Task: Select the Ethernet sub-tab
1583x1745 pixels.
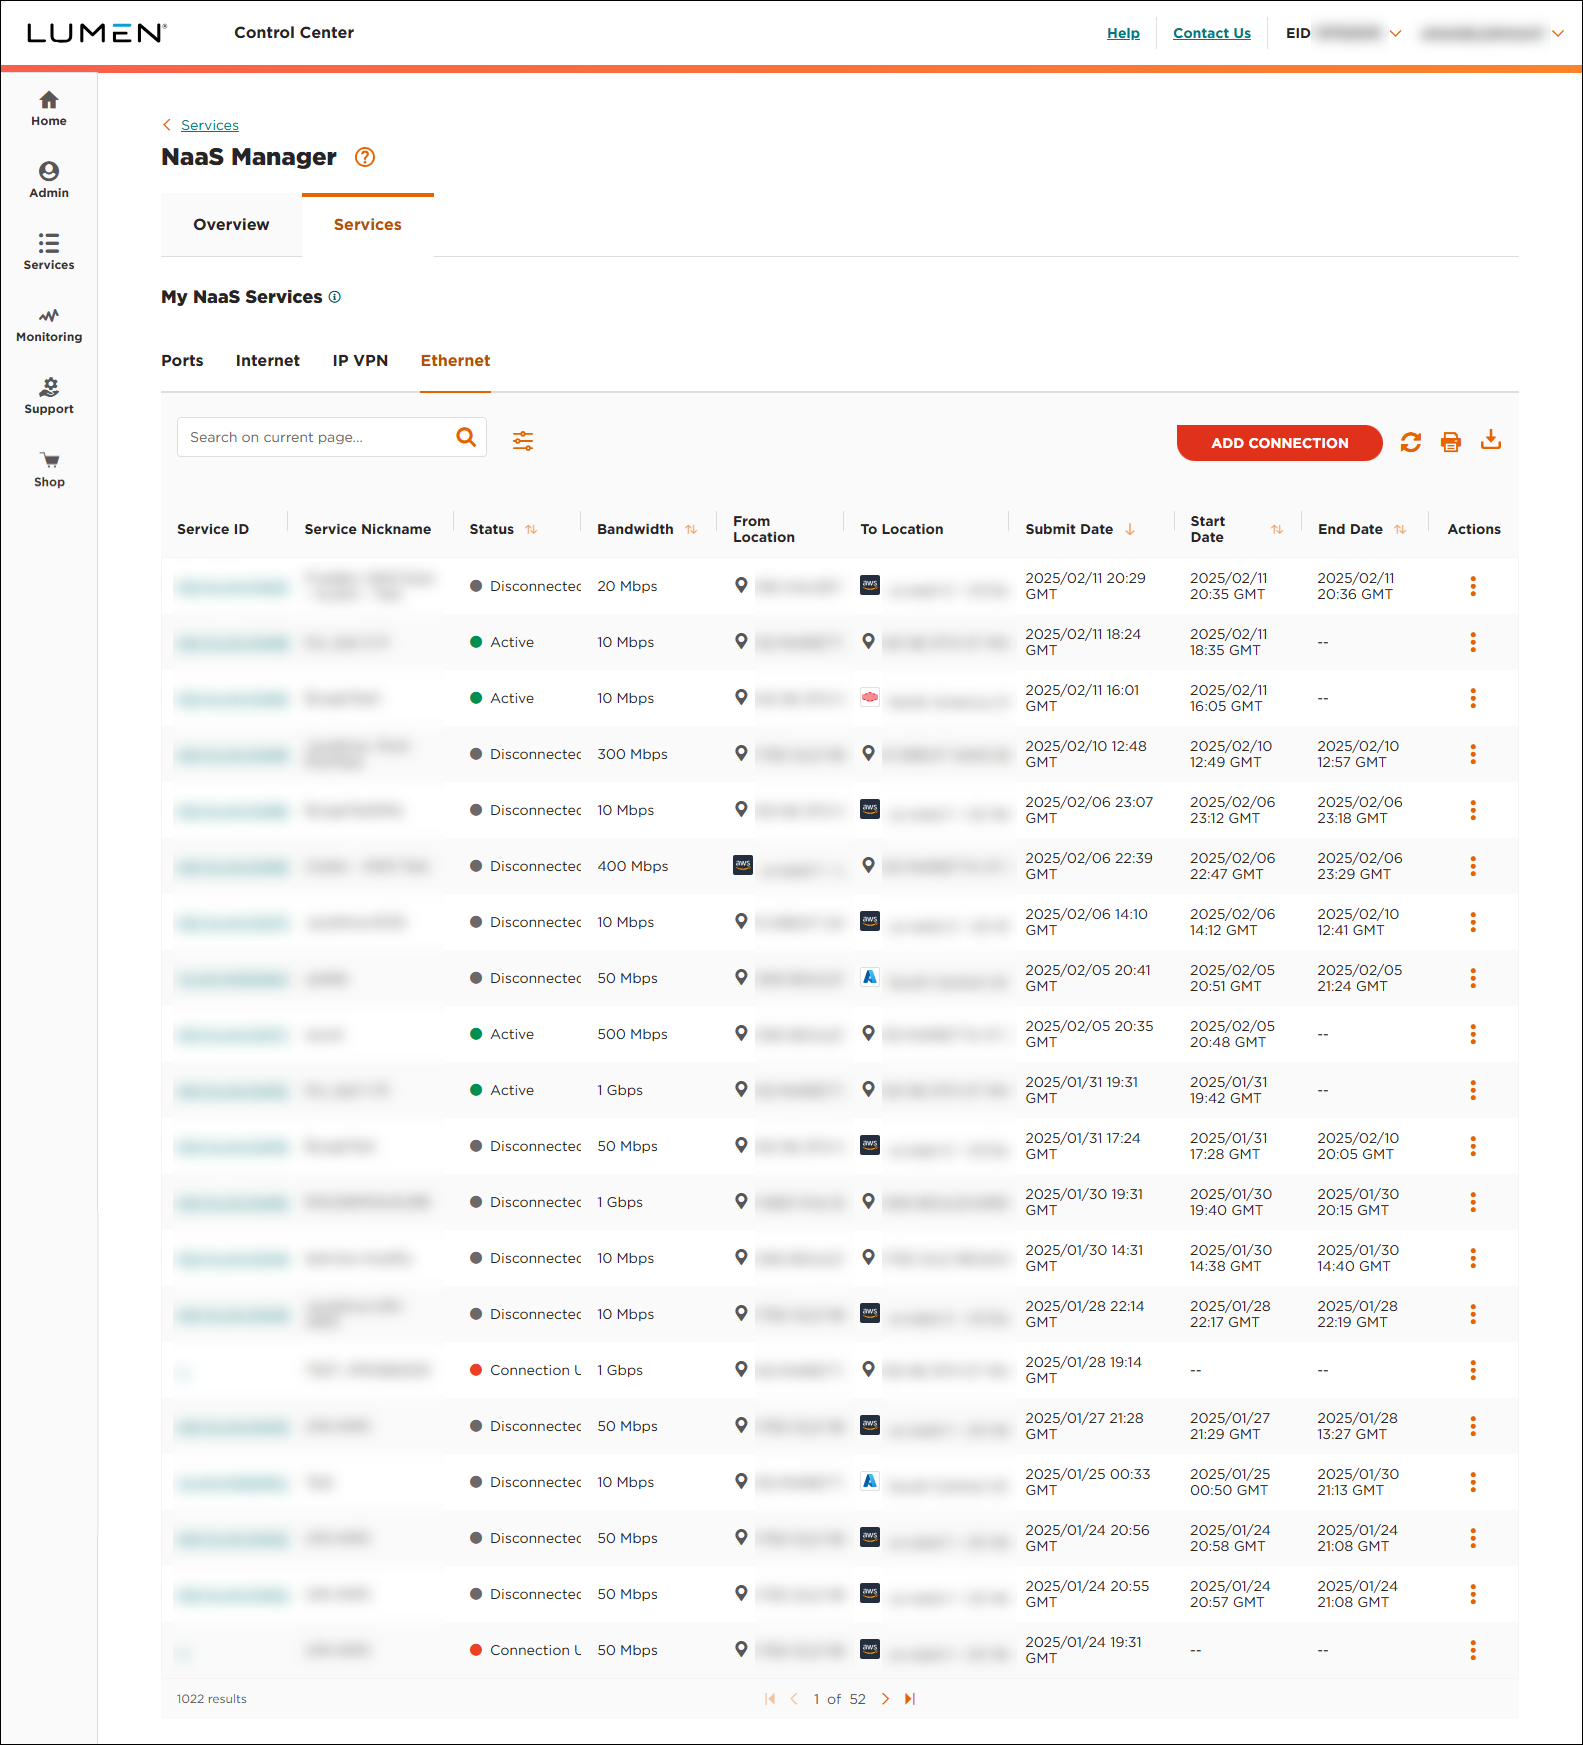Action: 455,361
